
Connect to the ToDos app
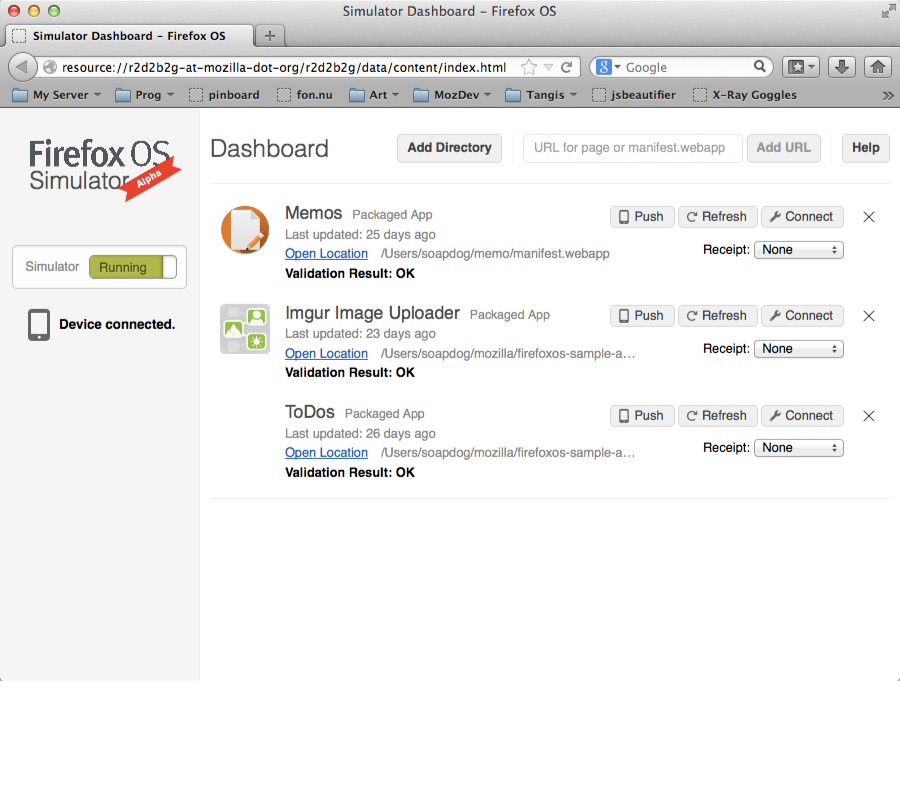(802, 415)
